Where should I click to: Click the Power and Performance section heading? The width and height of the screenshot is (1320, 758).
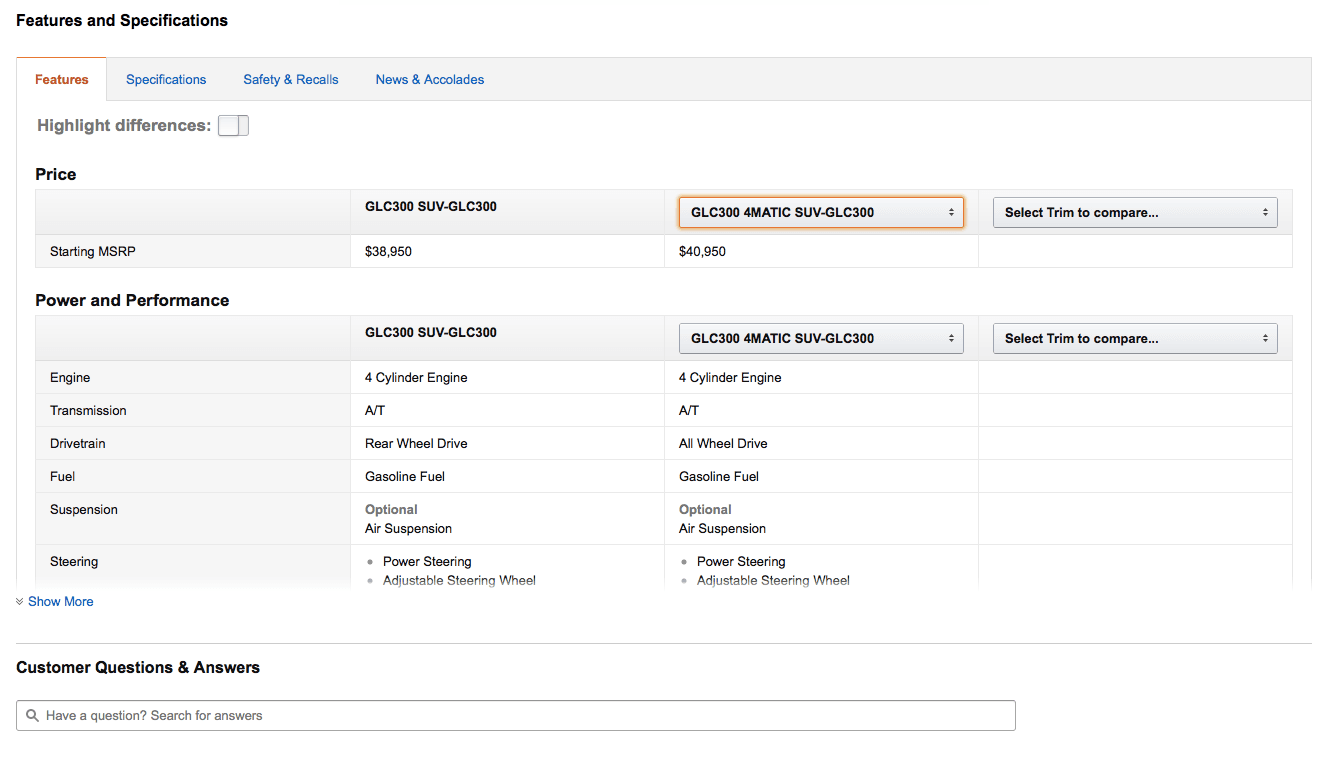(x=132, y=301)
